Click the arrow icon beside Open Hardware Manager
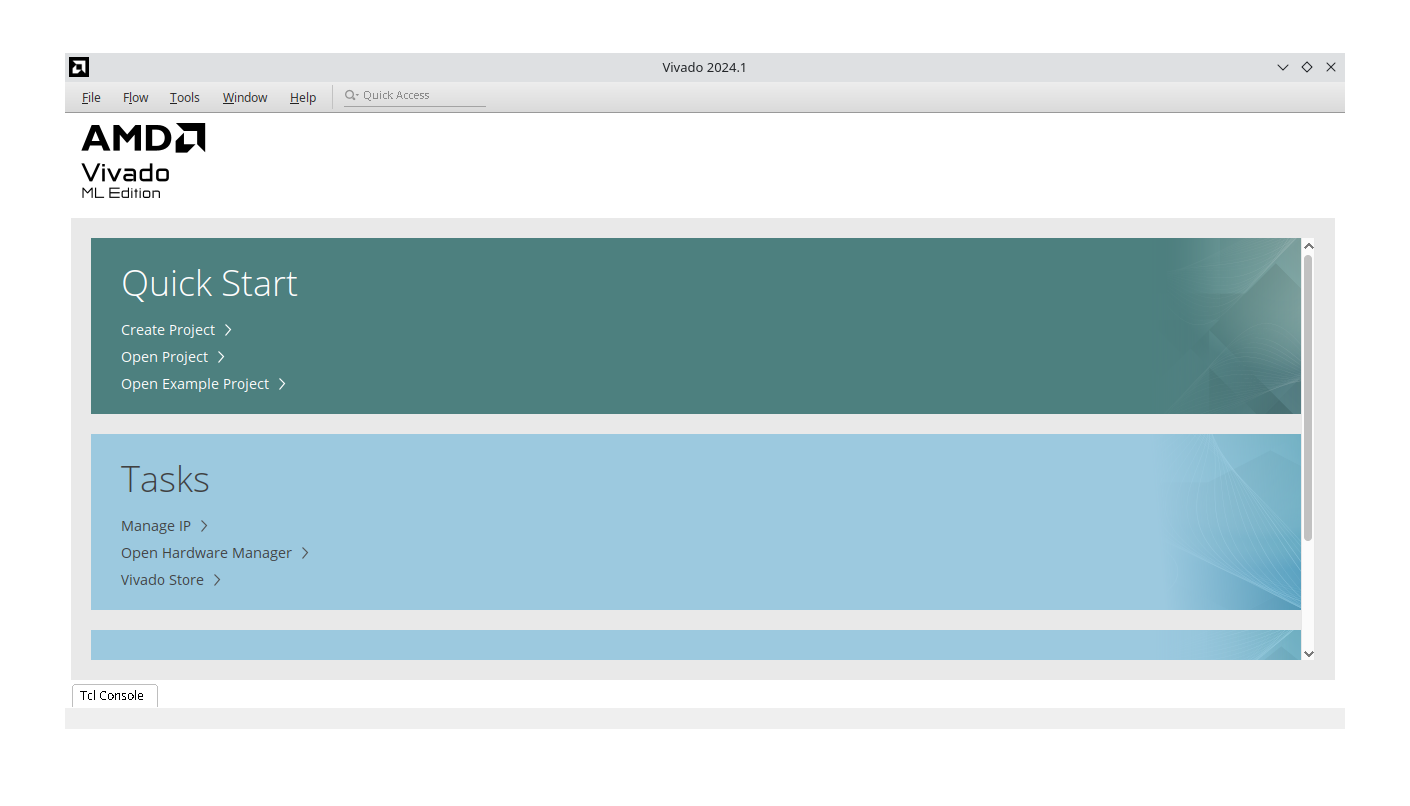1410x806 pixels. coord(307,552)
